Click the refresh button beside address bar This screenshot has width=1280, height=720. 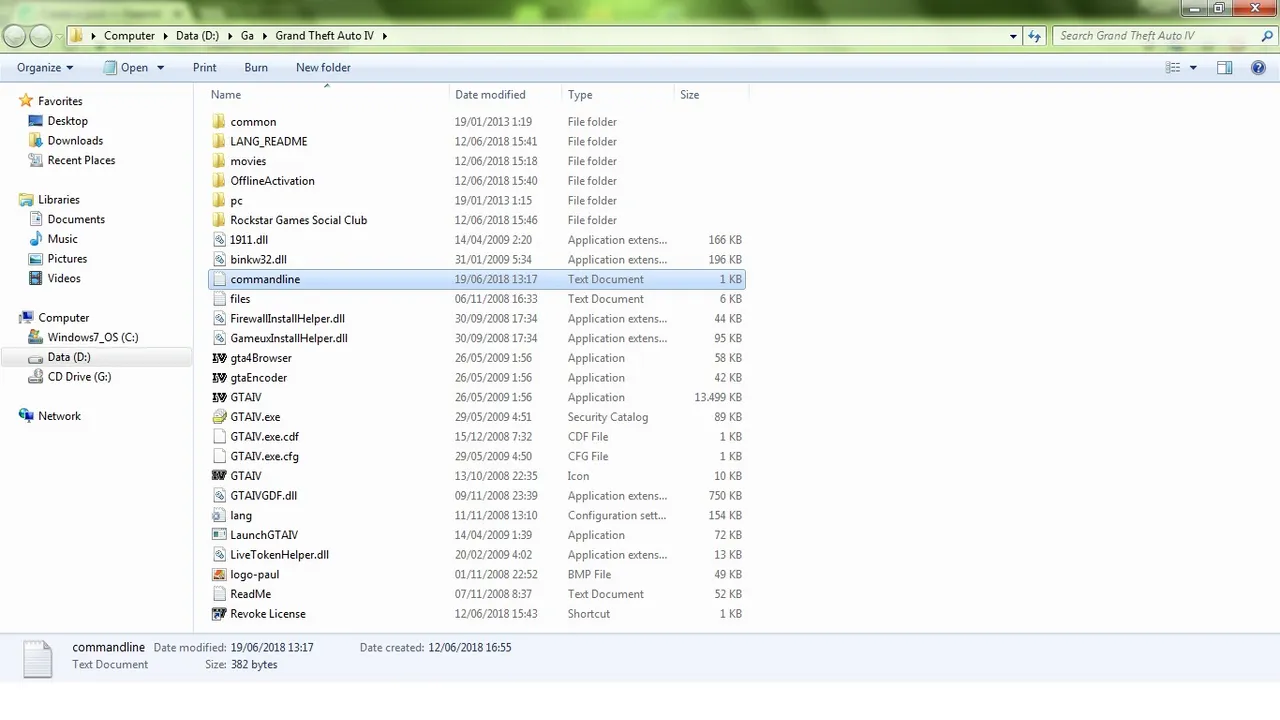[1034, 36]
